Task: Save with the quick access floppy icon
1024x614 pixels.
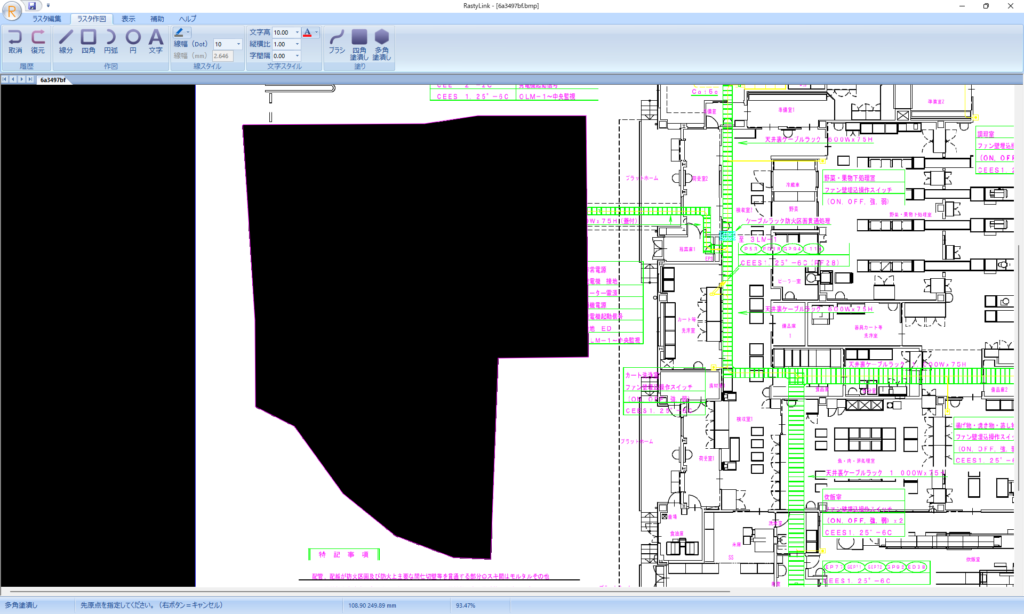Action: pos(31,6)
